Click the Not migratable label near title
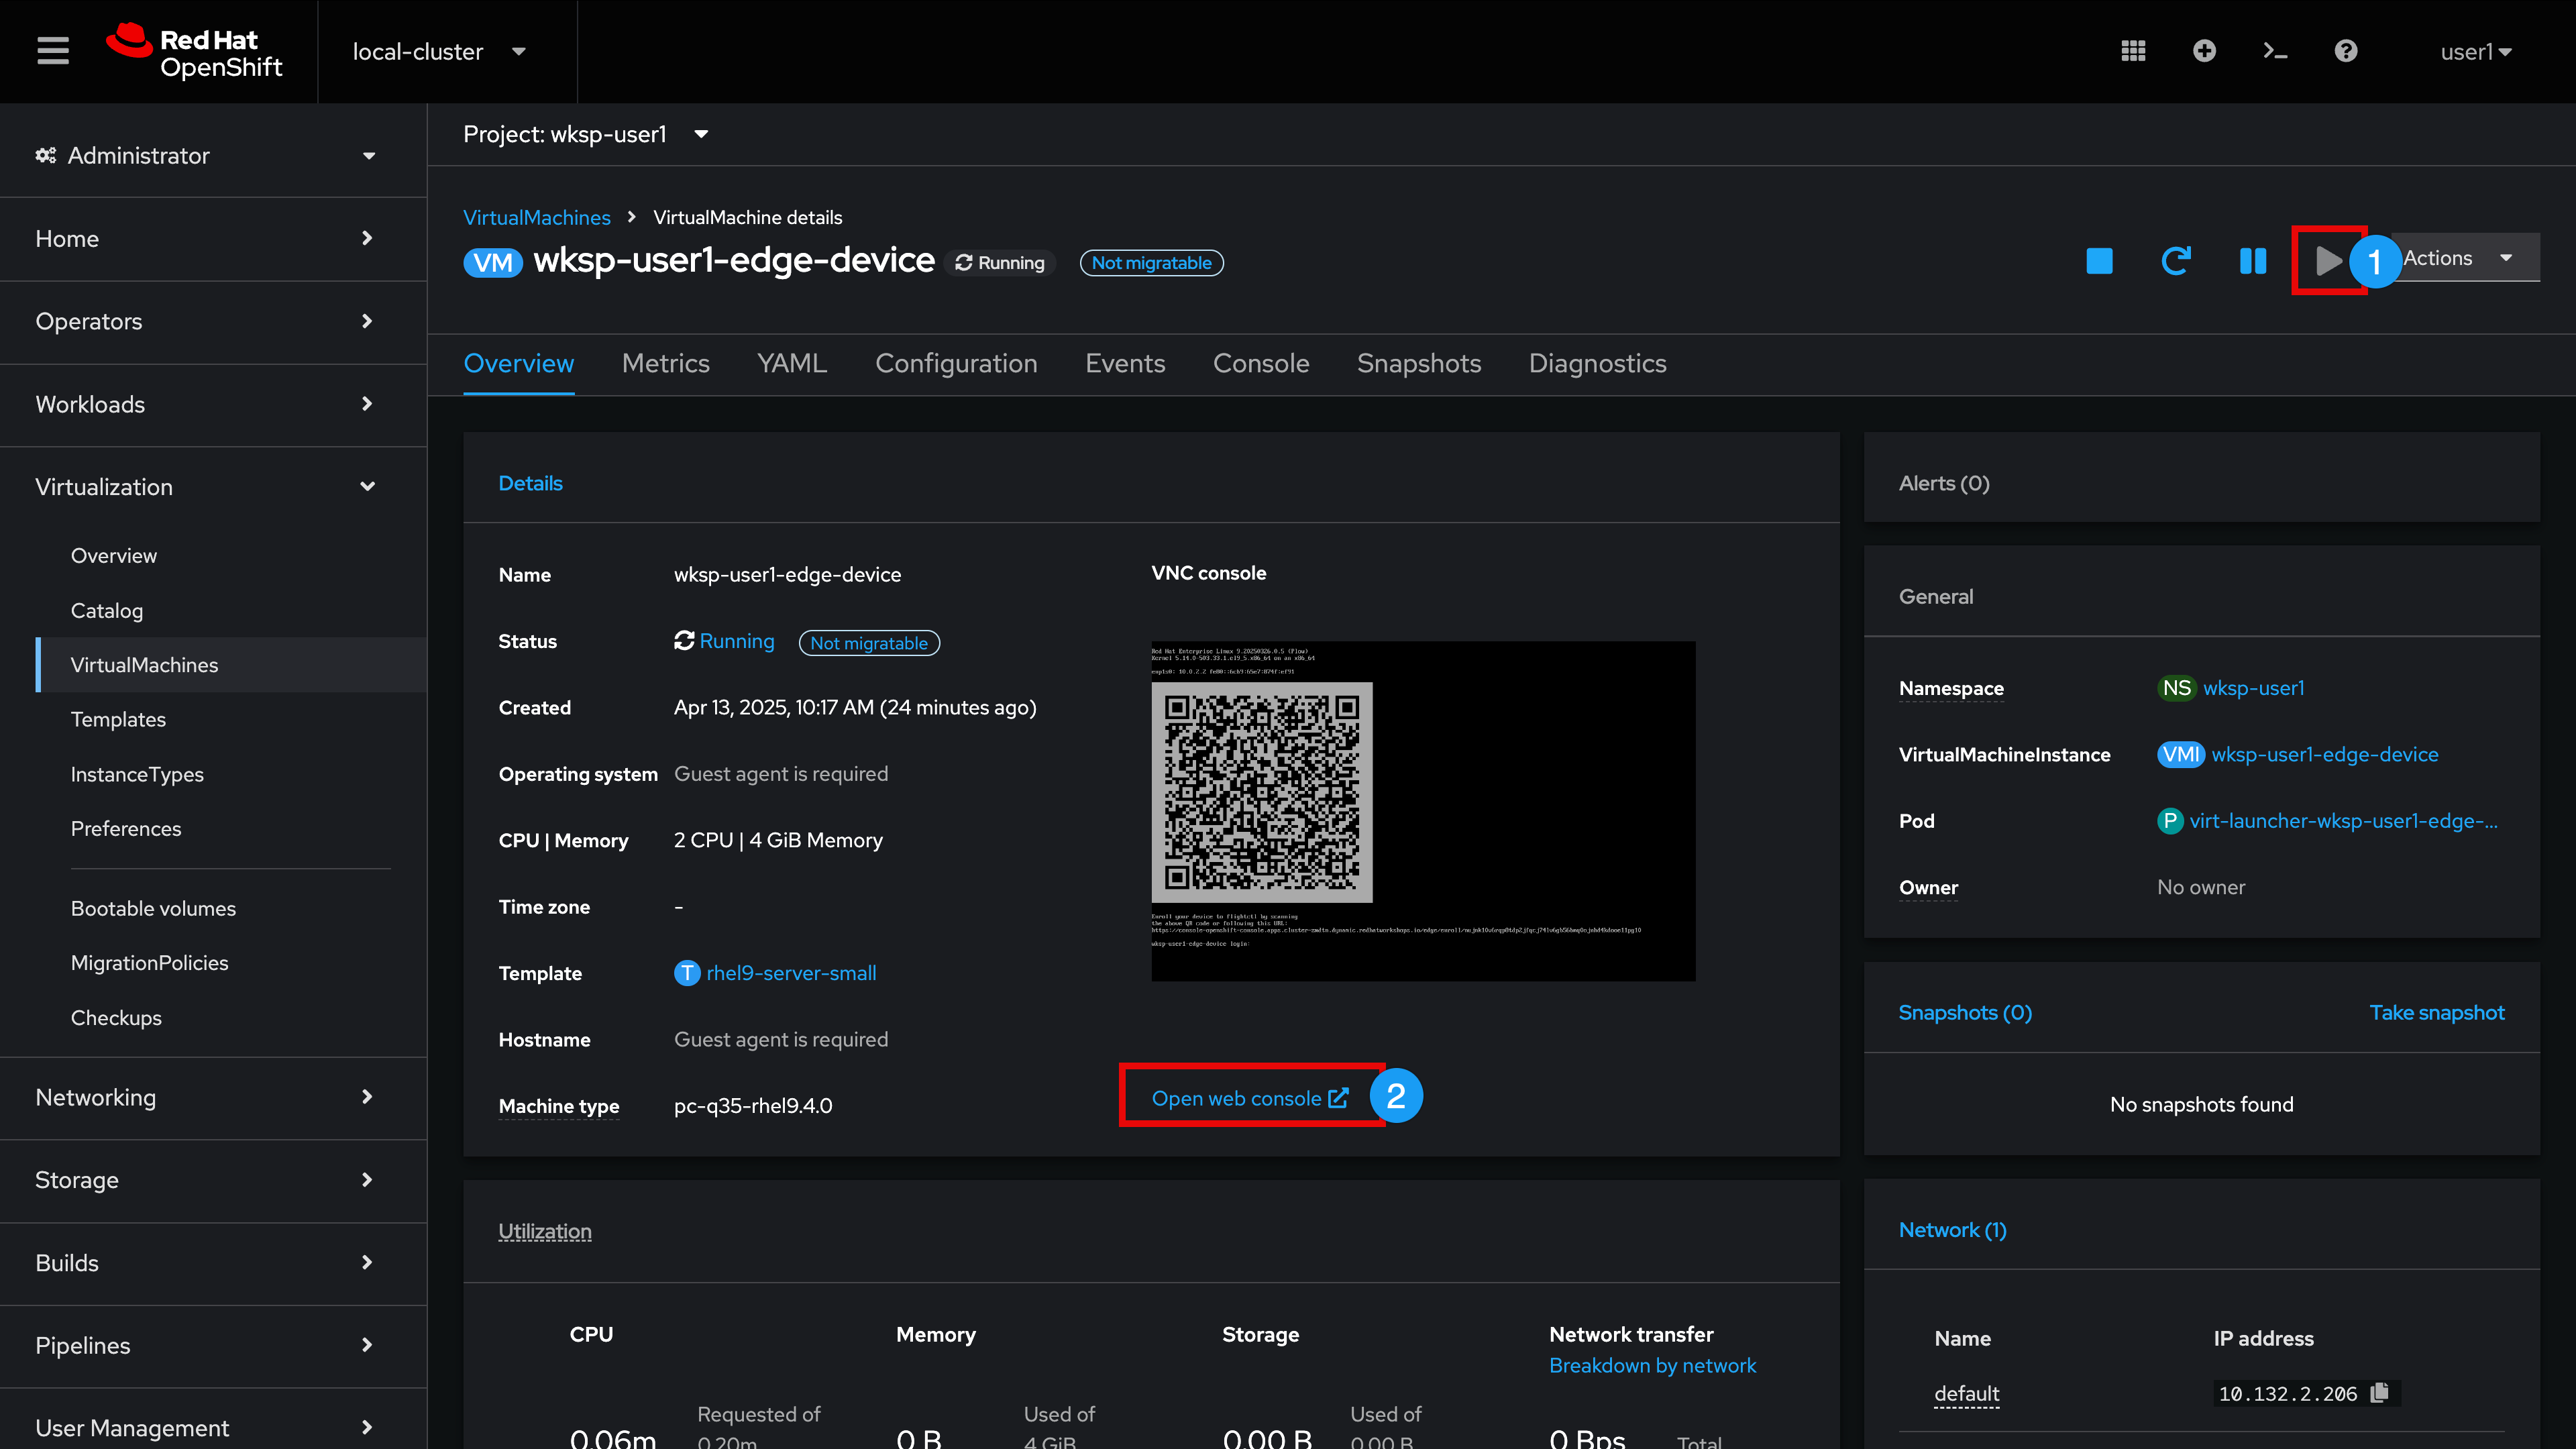This screenshot has width=2576, height=1449. [1151, 263]
